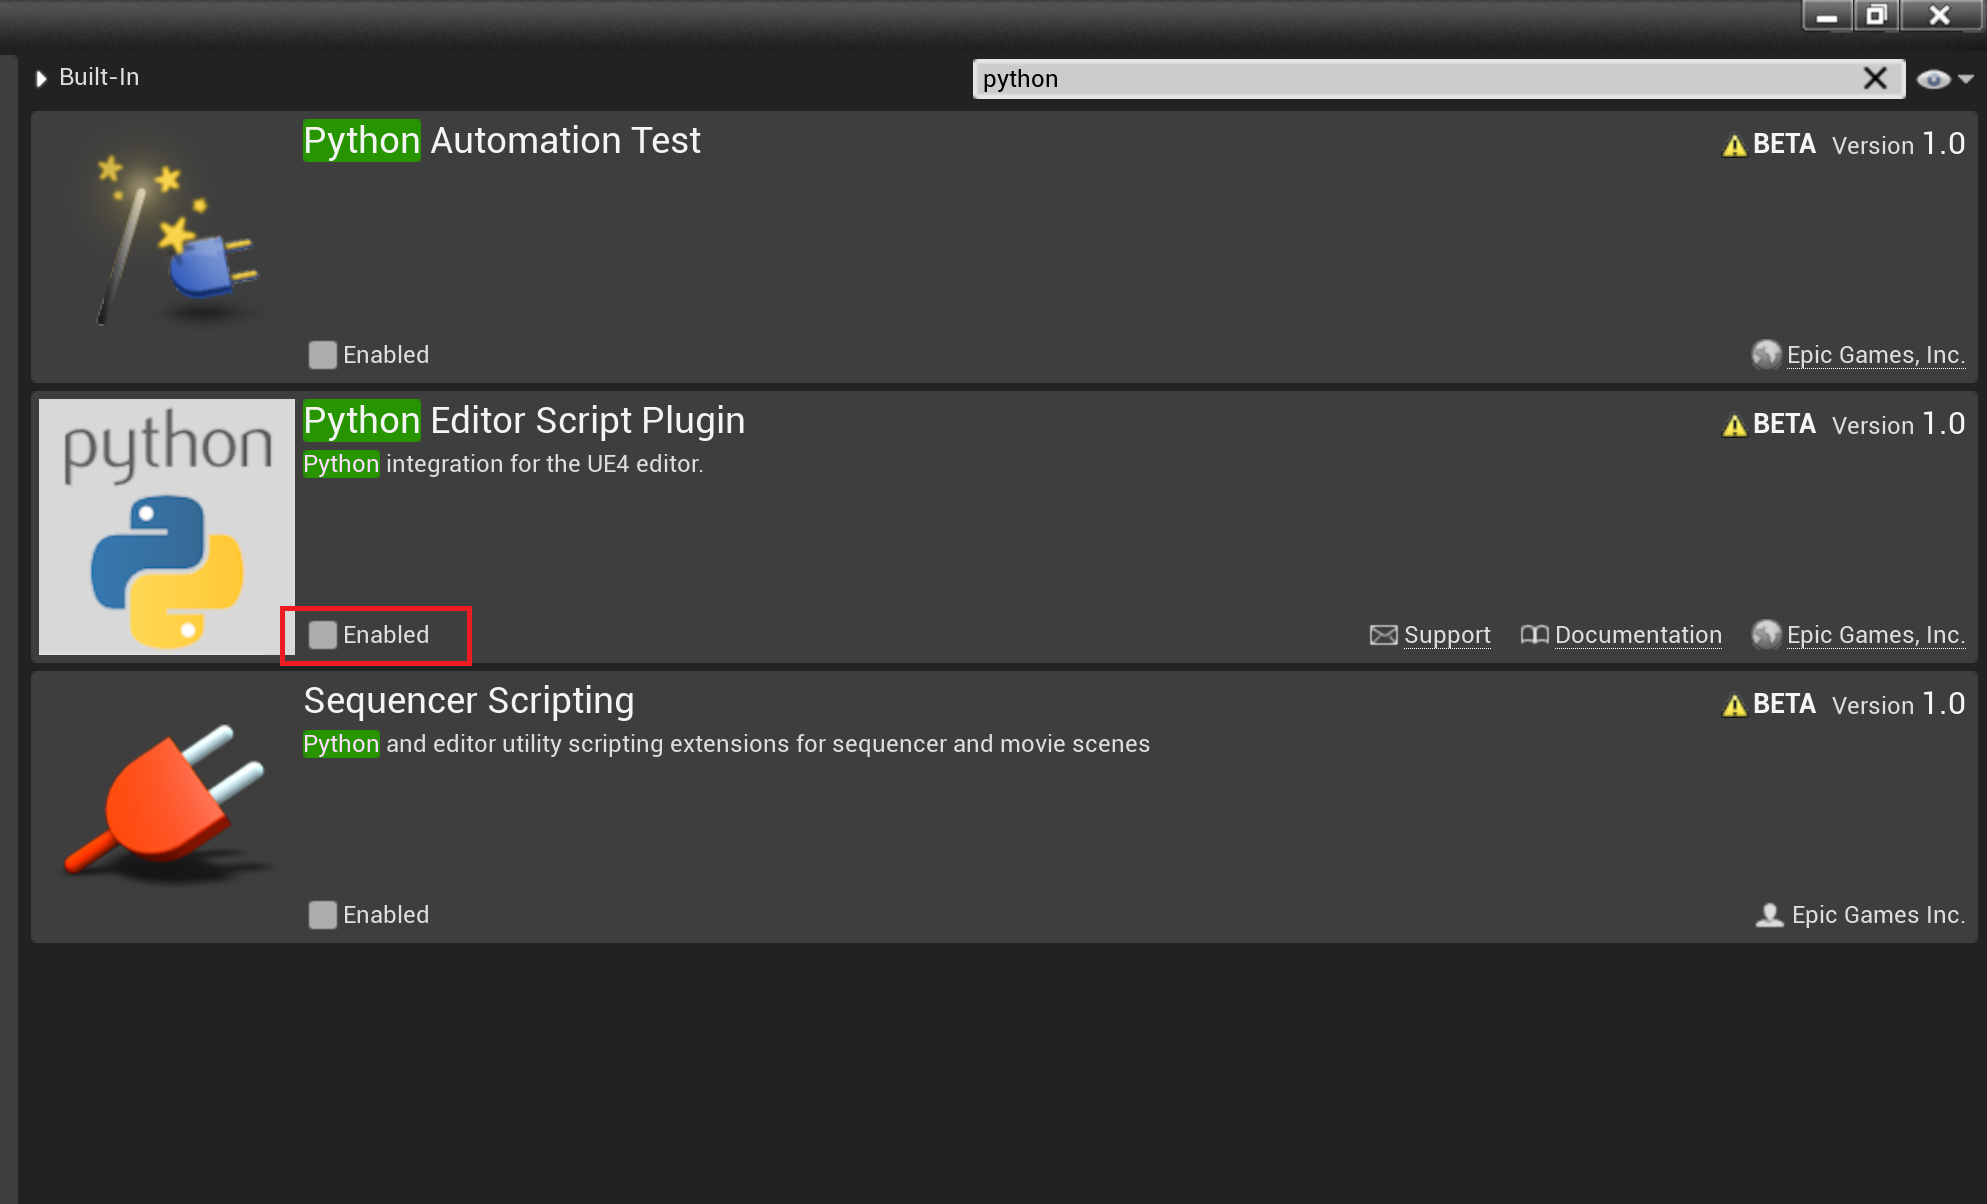Screen dimensions: 1987x1204
Task: Clear the python search text with X
Action: [x=1875, y=78]
